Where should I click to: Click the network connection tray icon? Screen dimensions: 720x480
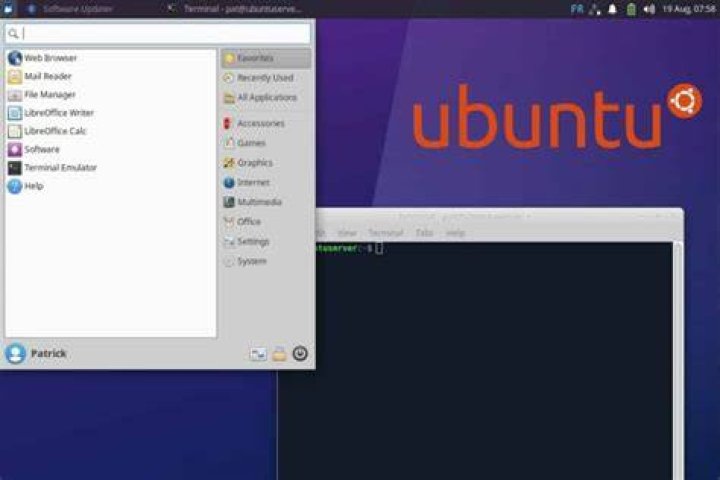[595, 9]
